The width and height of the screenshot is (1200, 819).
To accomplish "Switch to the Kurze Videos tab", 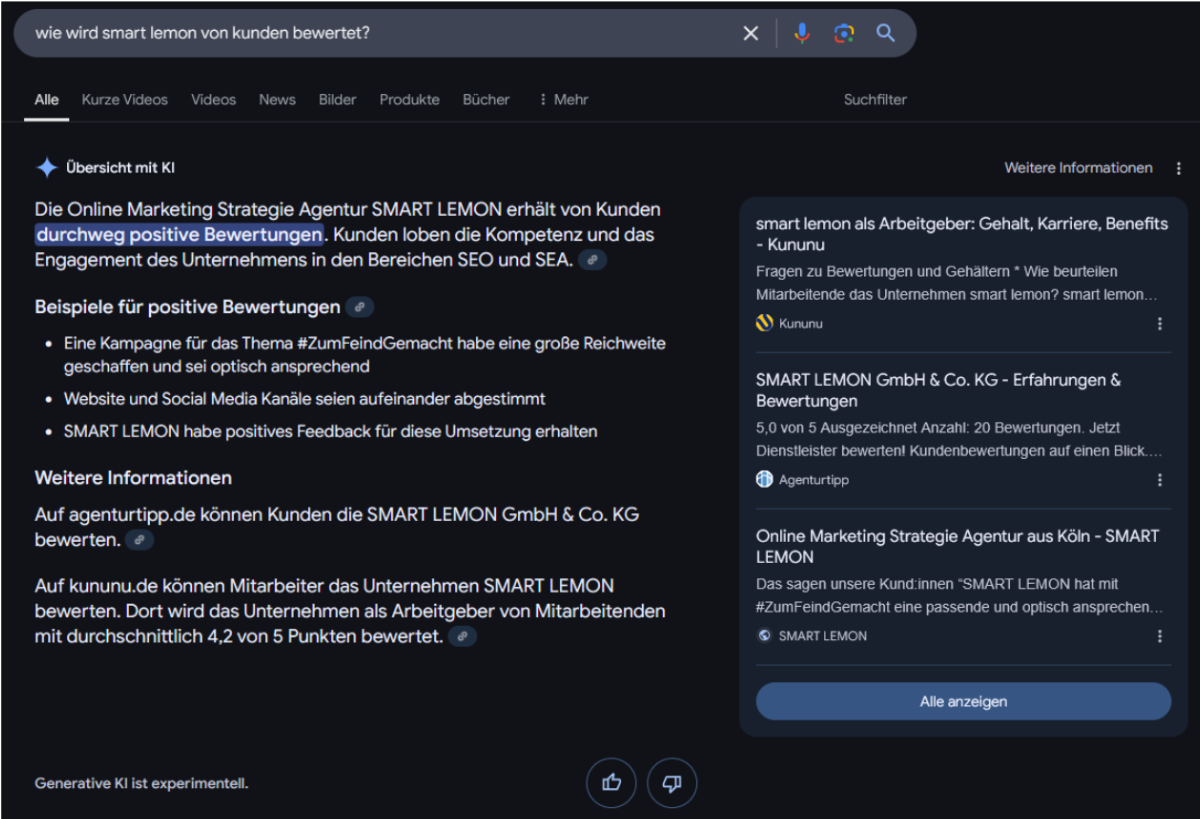I will point(125,100).
